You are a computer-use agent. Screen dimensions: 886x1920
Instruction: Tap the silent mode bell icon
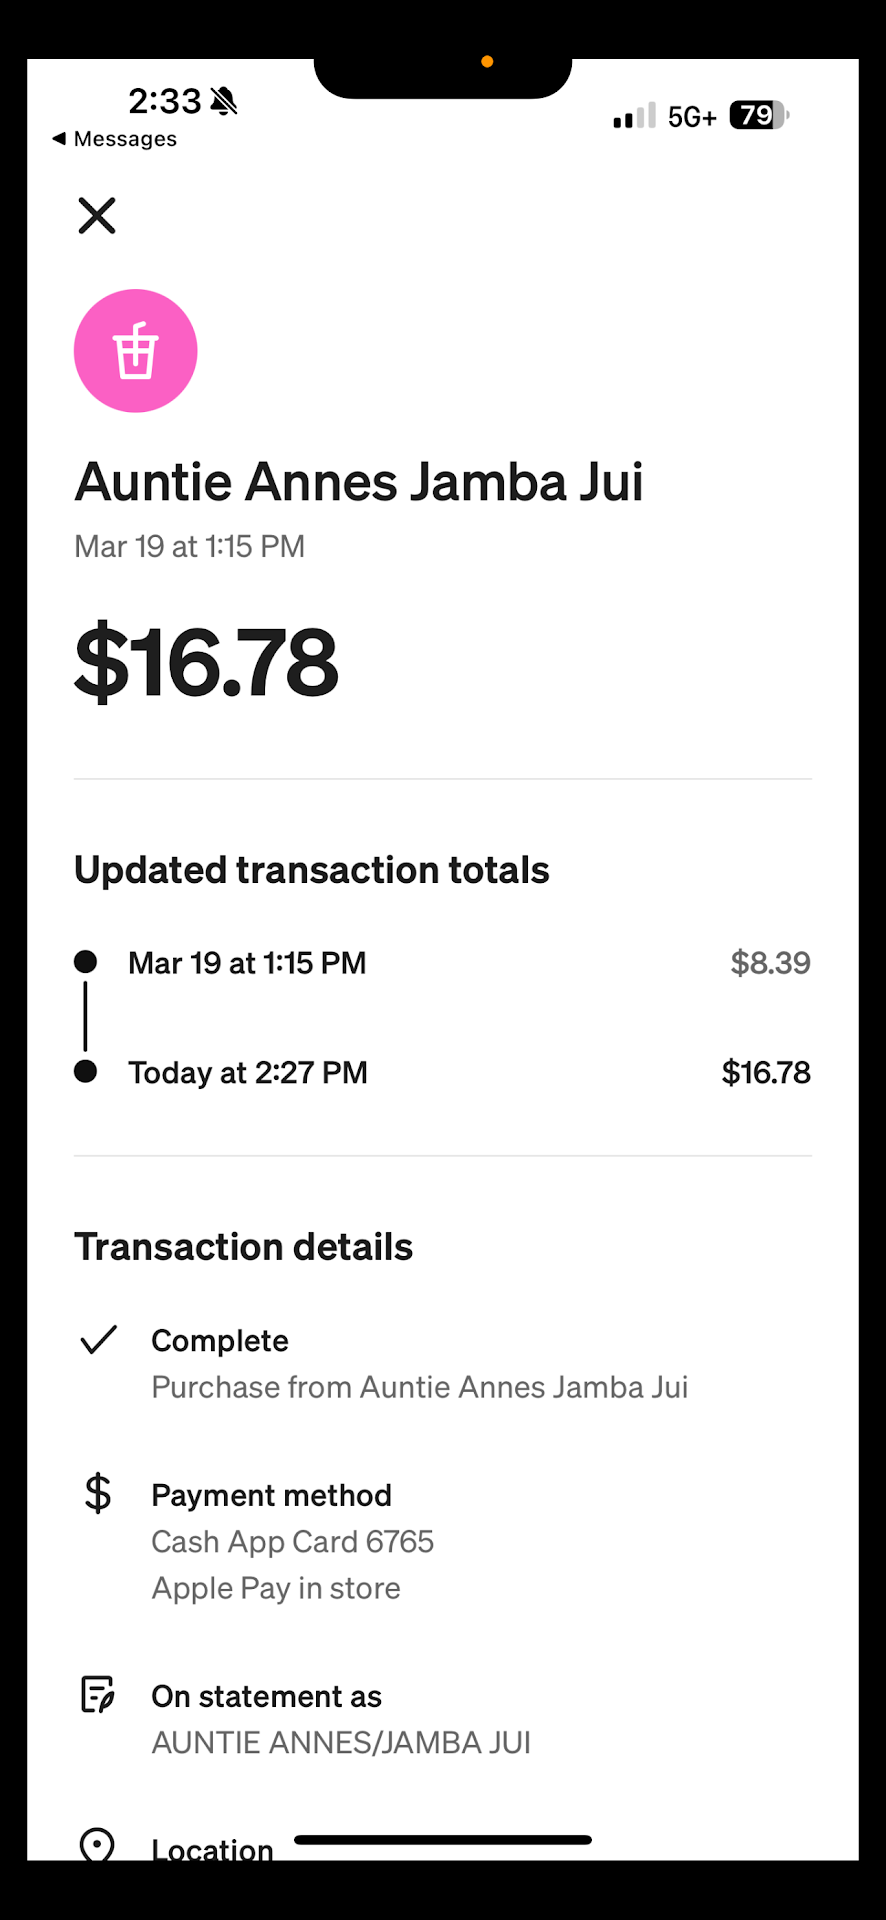coord(224,101)
